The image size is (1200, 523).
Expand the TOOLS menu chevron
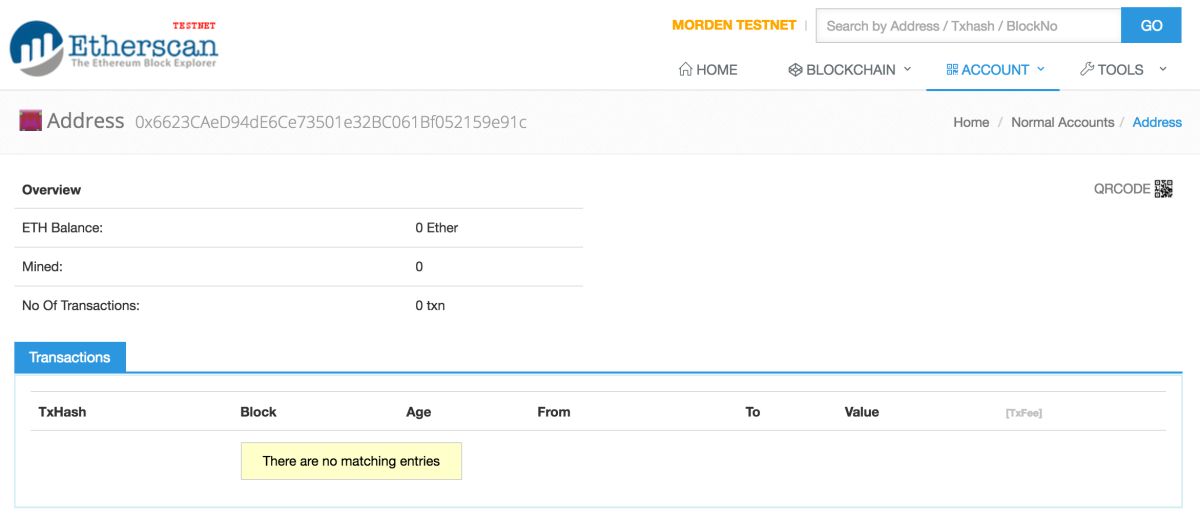[x=1163, y=69]
